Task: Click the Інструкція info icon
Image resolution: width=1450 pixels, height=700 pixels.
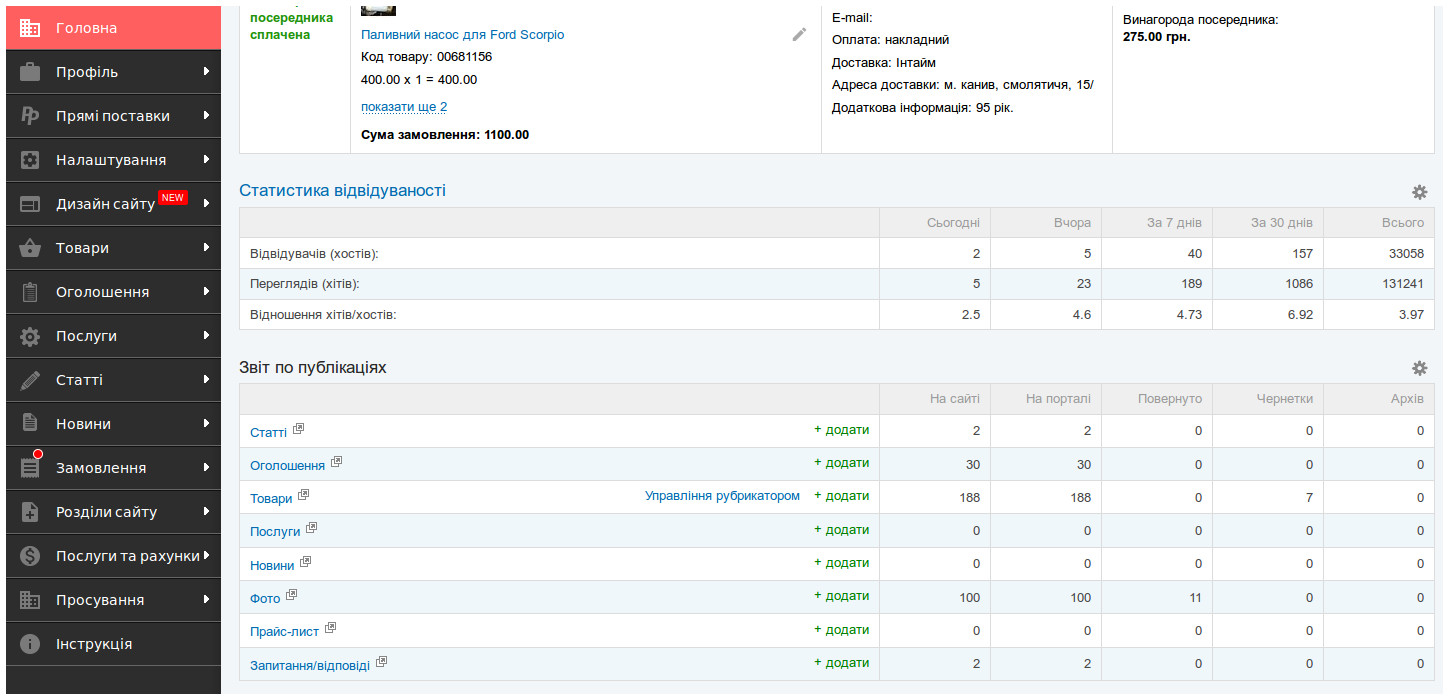Action: coord(30,644)
